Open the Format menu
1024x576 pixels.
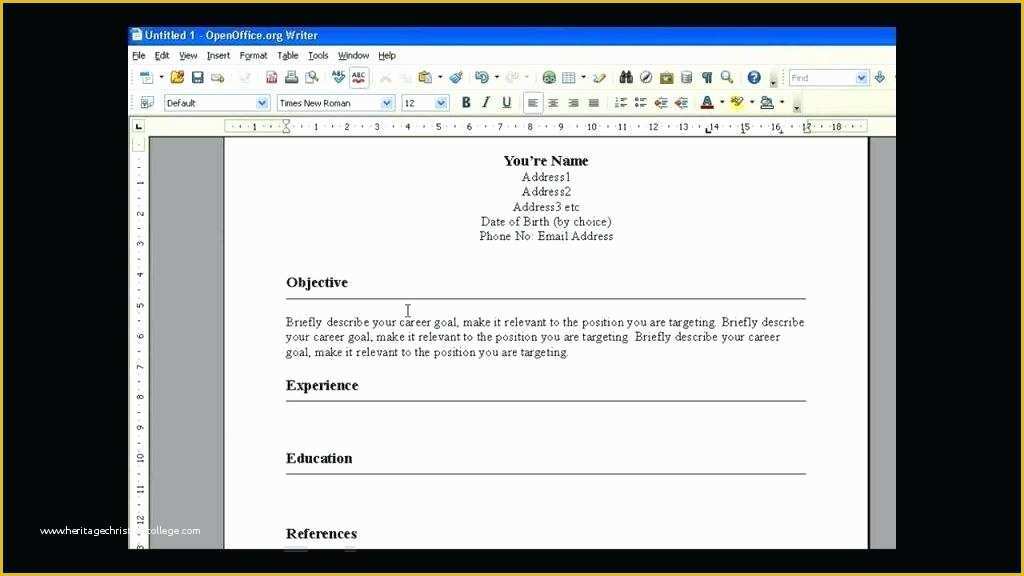click(x=253, y=55)
